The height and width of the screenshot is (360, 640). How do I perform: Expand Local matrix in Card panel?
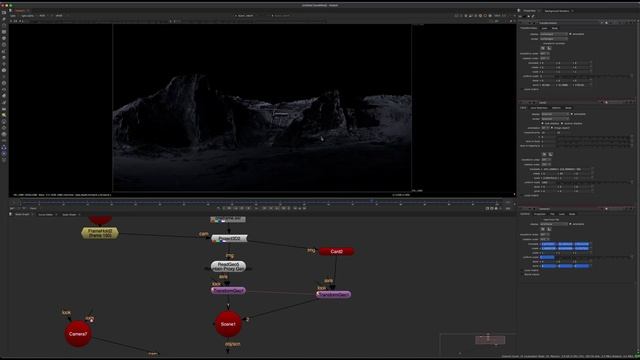(531, 196)
